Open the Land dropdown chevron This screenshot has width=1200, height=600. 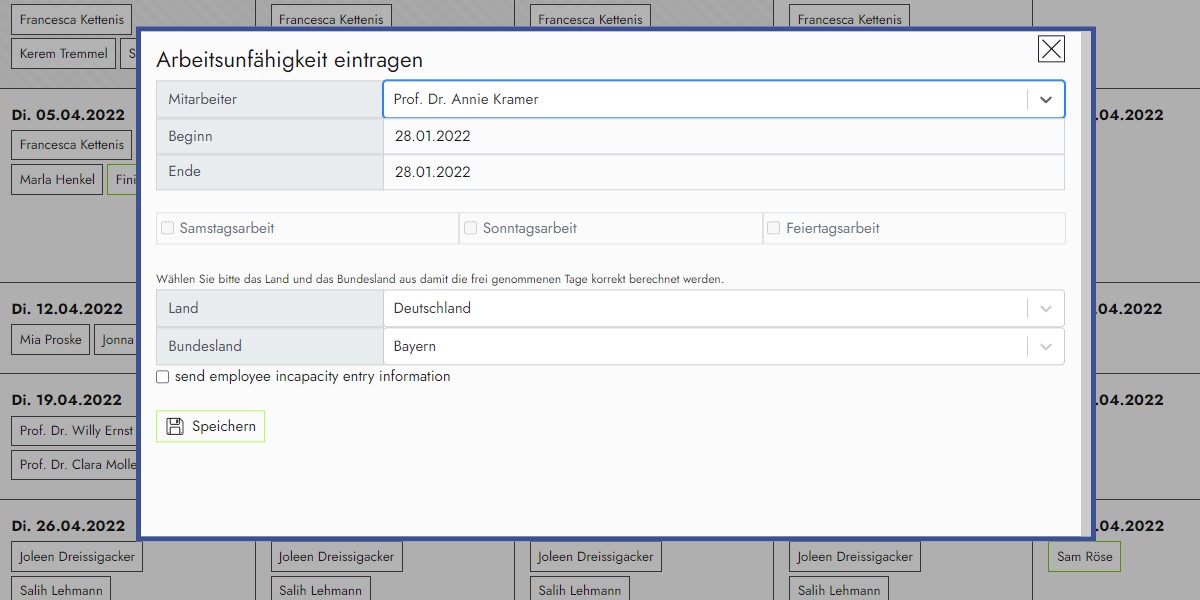point(1045,309)
